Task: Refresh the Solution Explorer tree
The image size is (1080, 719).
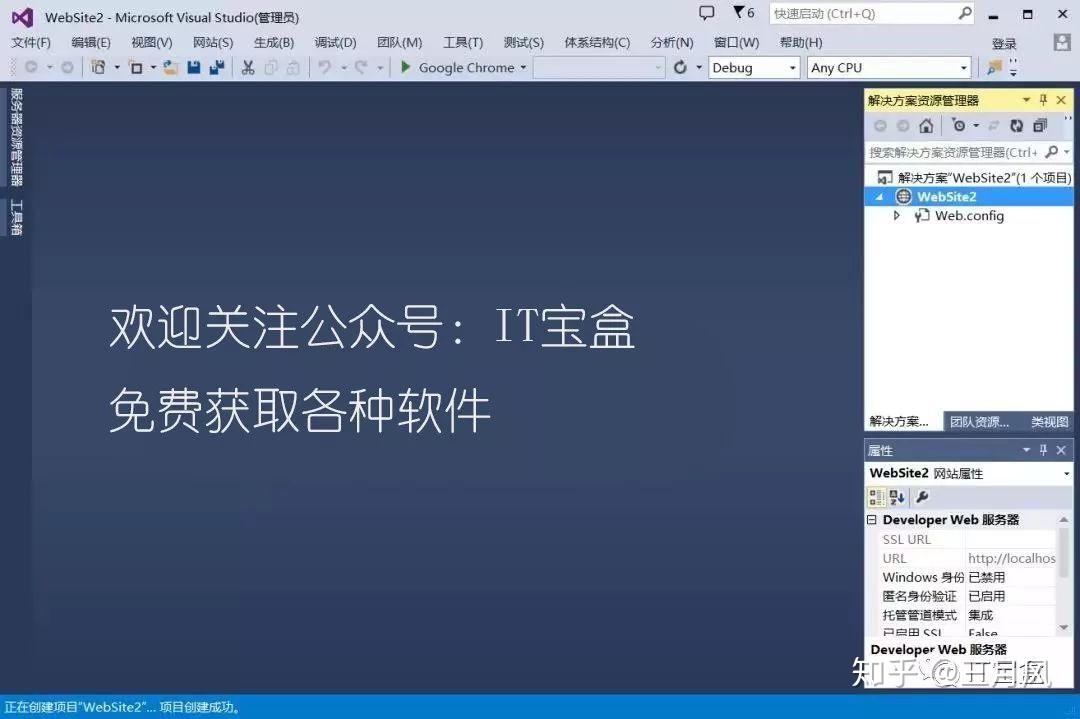Action: 1017,127
